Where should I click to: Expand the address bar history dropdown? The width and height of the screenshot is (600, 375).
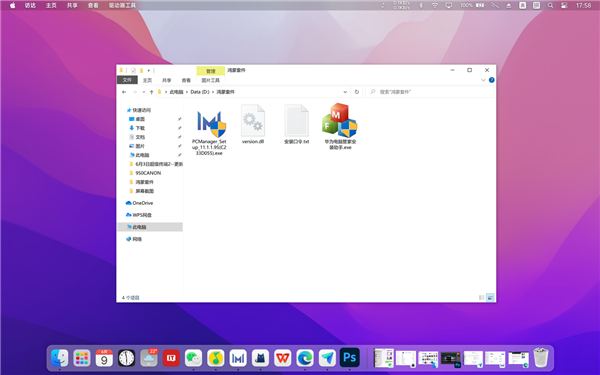pos(345,92)
